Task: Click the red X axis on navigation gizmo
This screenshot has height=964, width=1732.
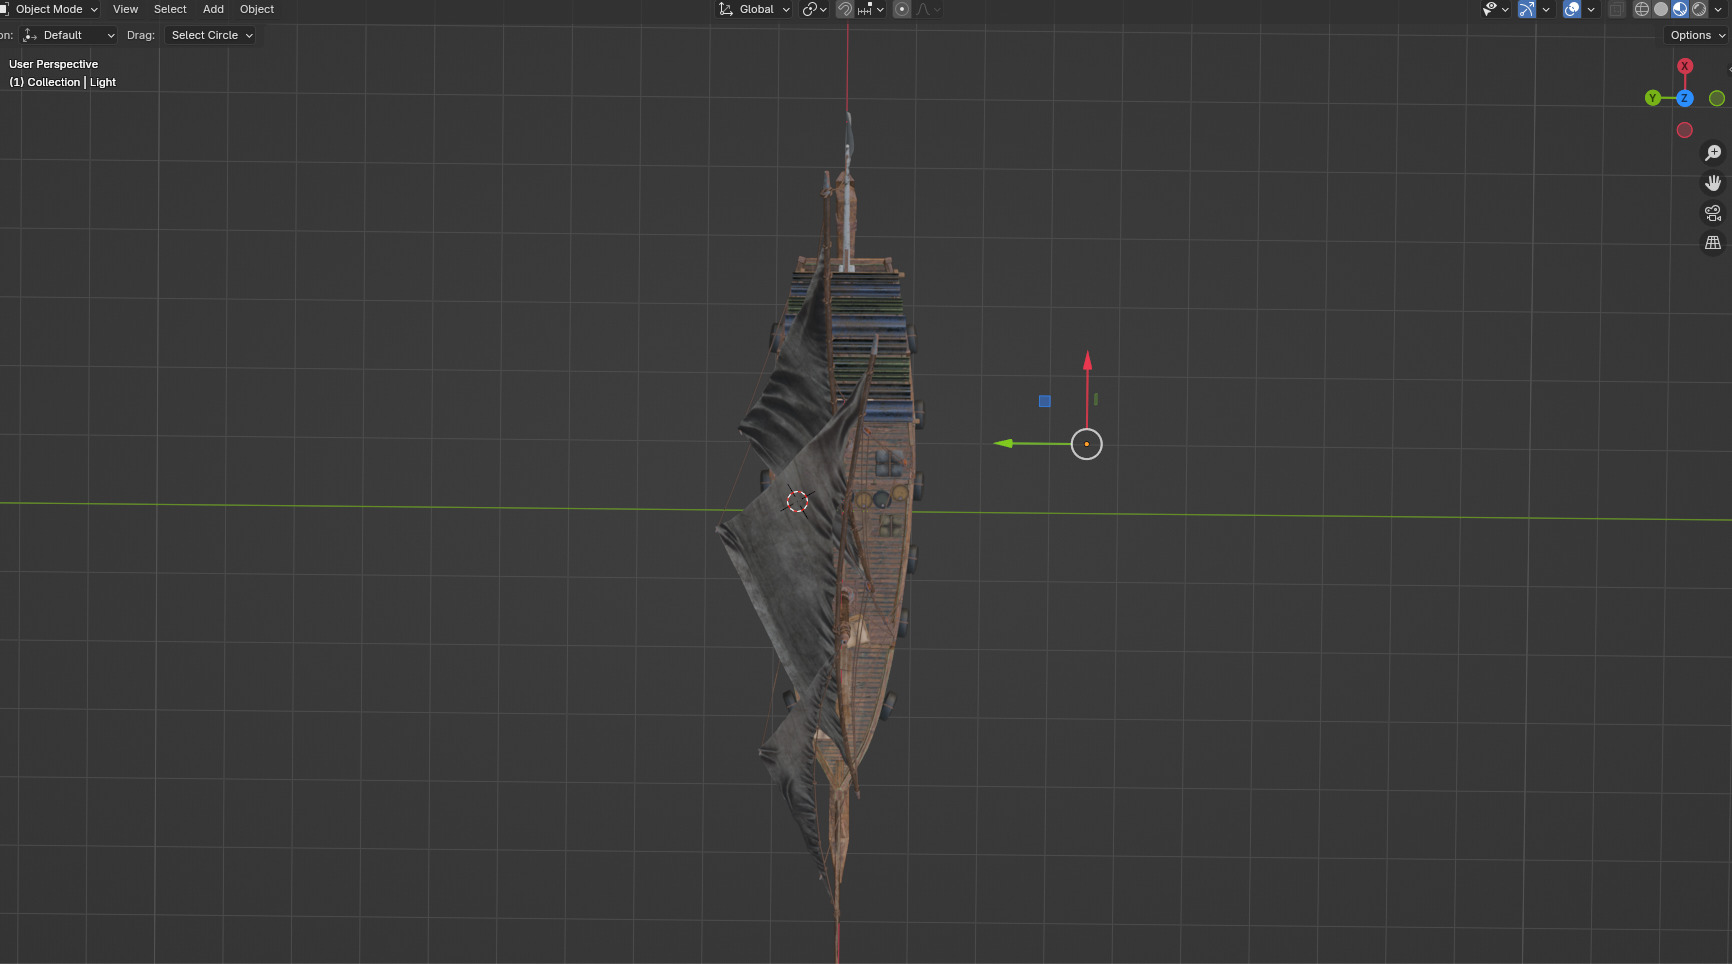Action: click(1685, 66)
